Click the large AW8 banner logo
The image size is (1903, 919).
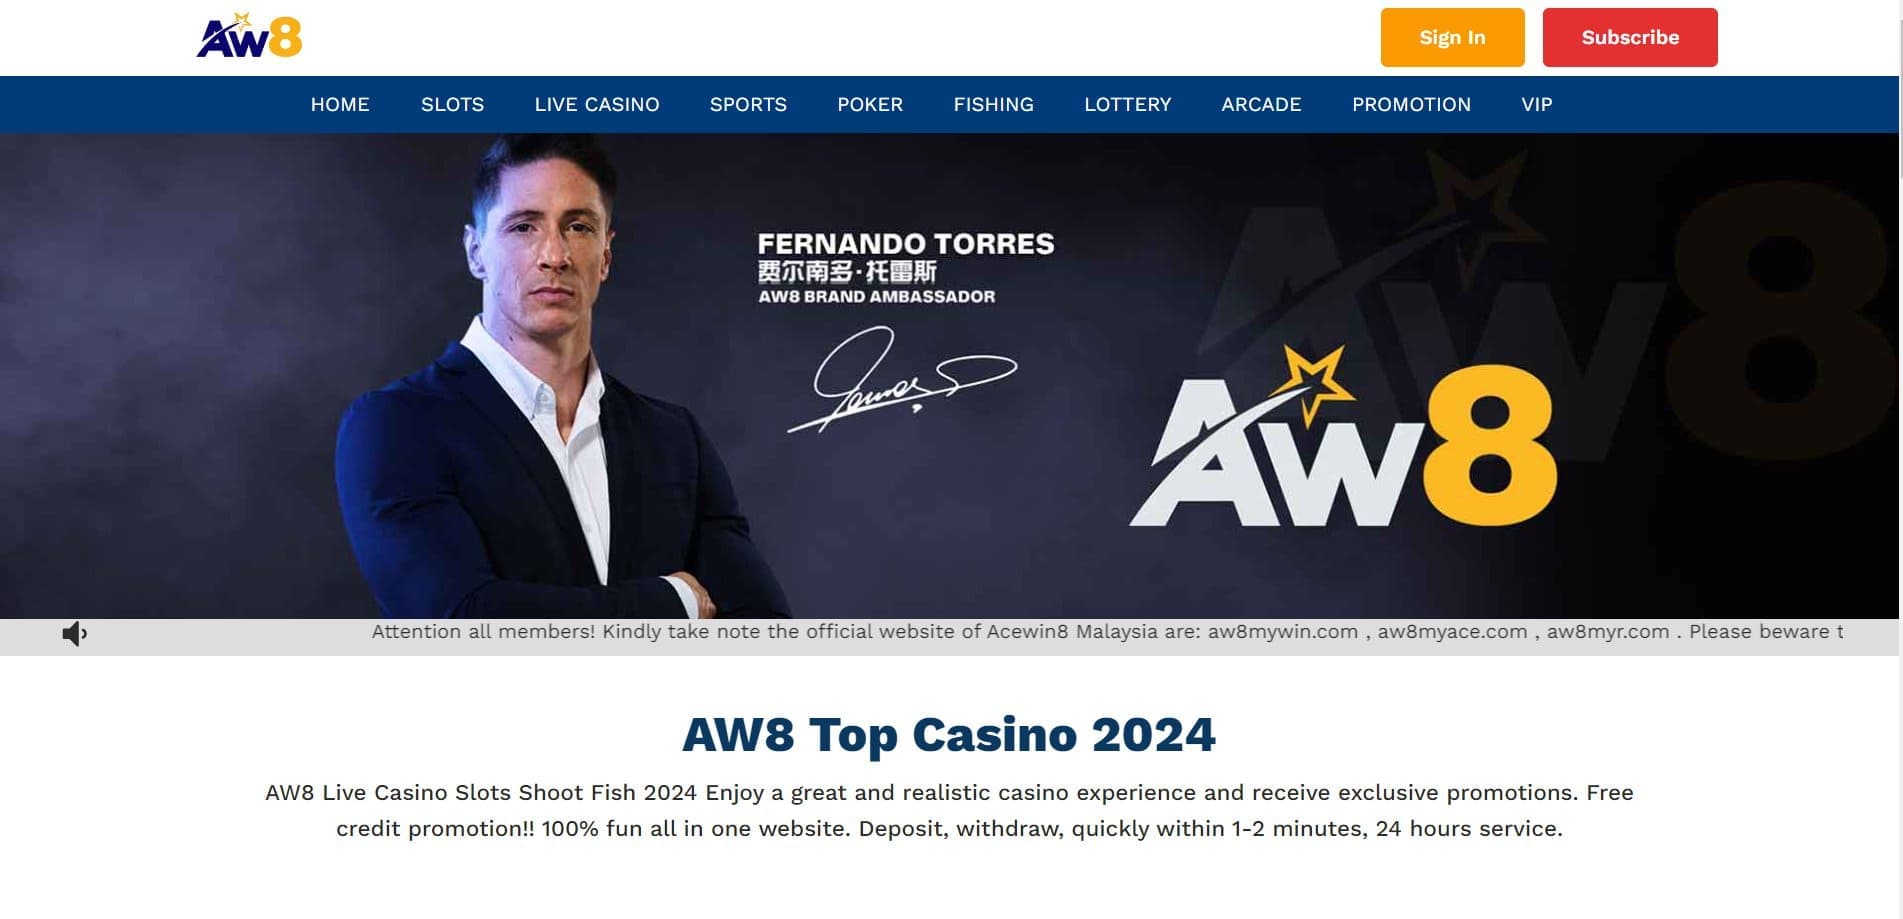click(x=1343, y=437)
